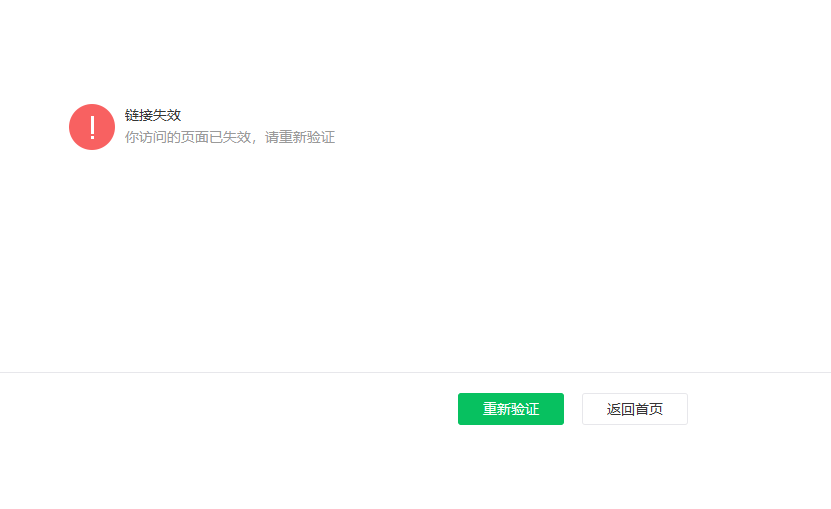Choose the 重新验证 action at the bottom

(510, 409)
